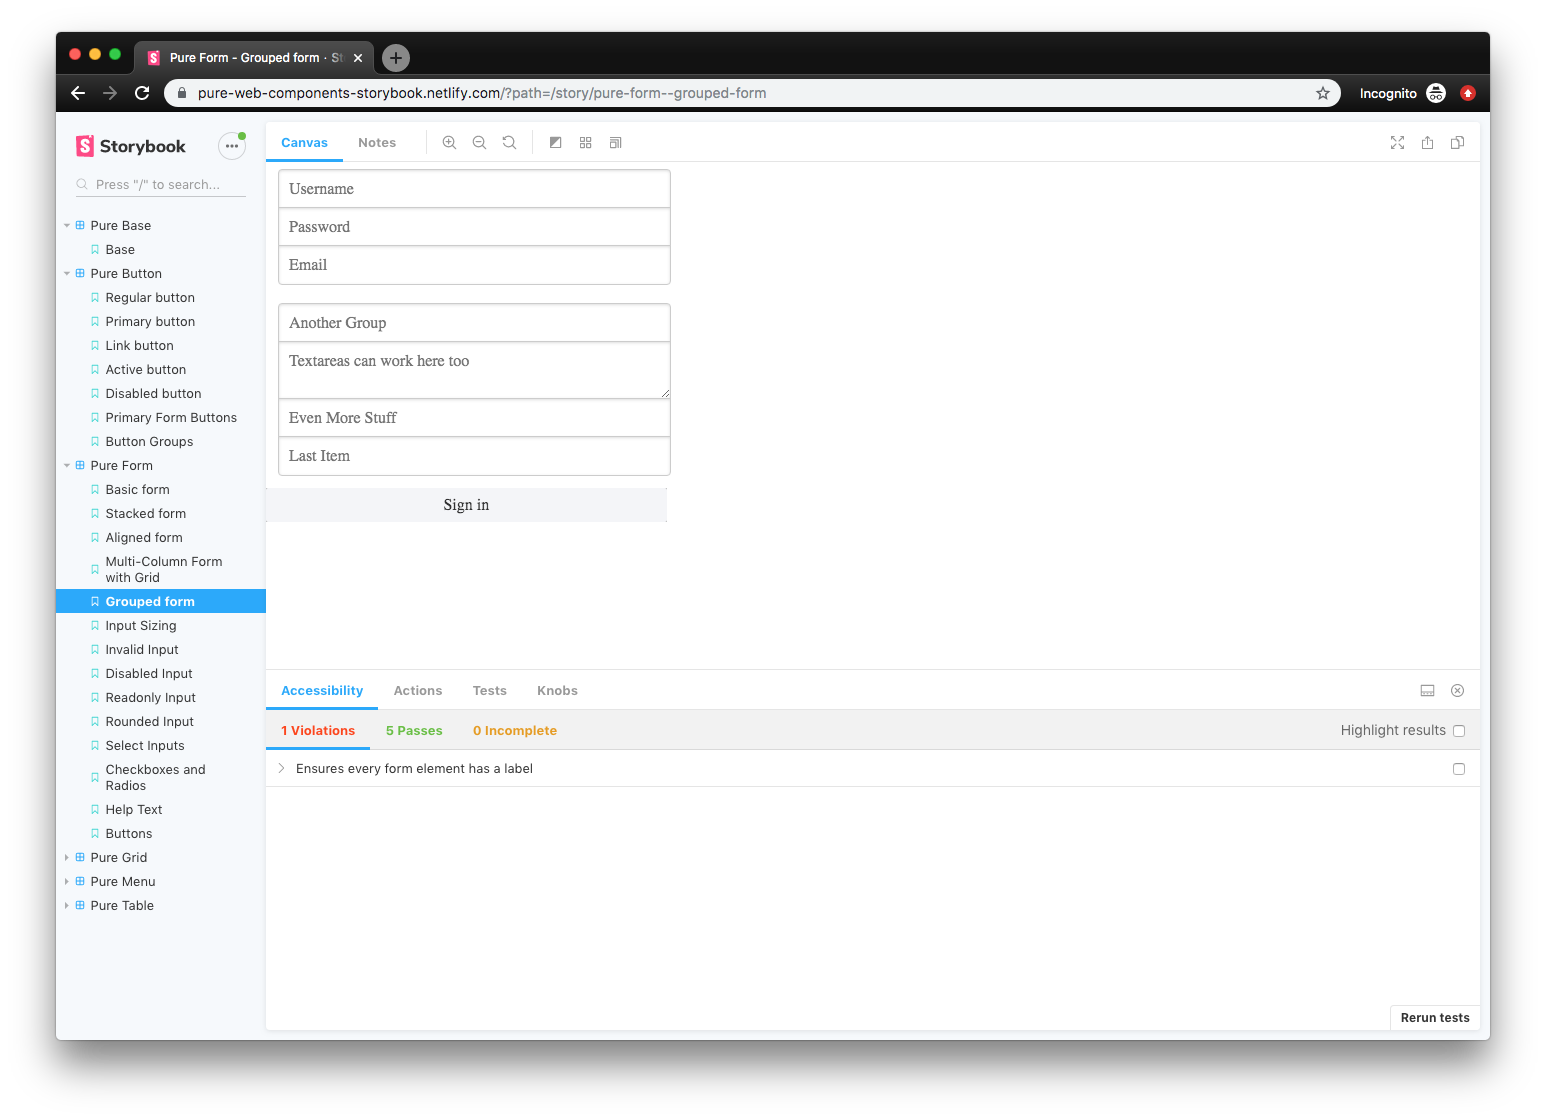Click the Rerun tests button
The width and height of the screenshot is (1546, 1120).
1434,1017
